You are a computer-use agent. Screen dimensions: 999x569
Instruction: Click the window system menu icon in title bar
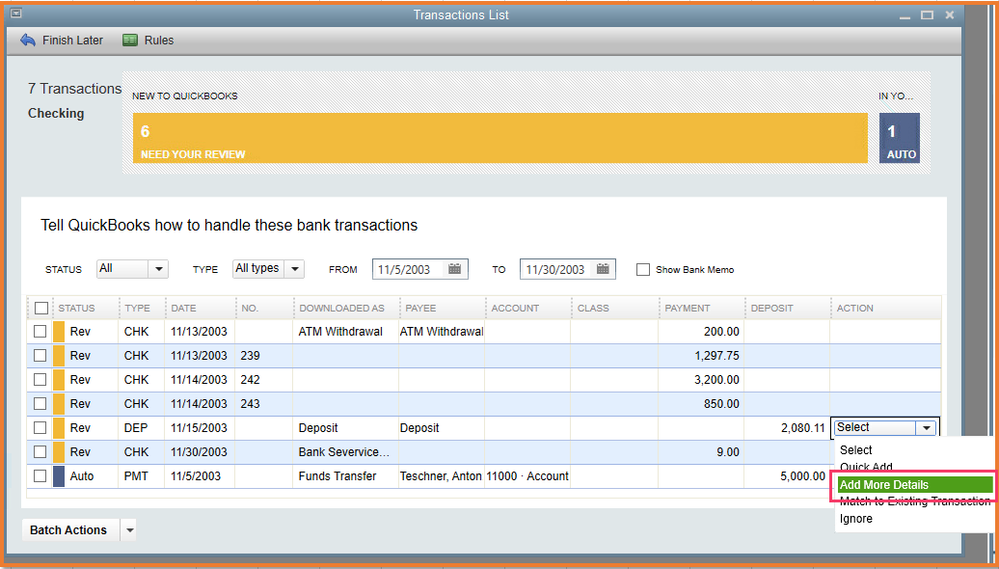(x=16, y=13)
